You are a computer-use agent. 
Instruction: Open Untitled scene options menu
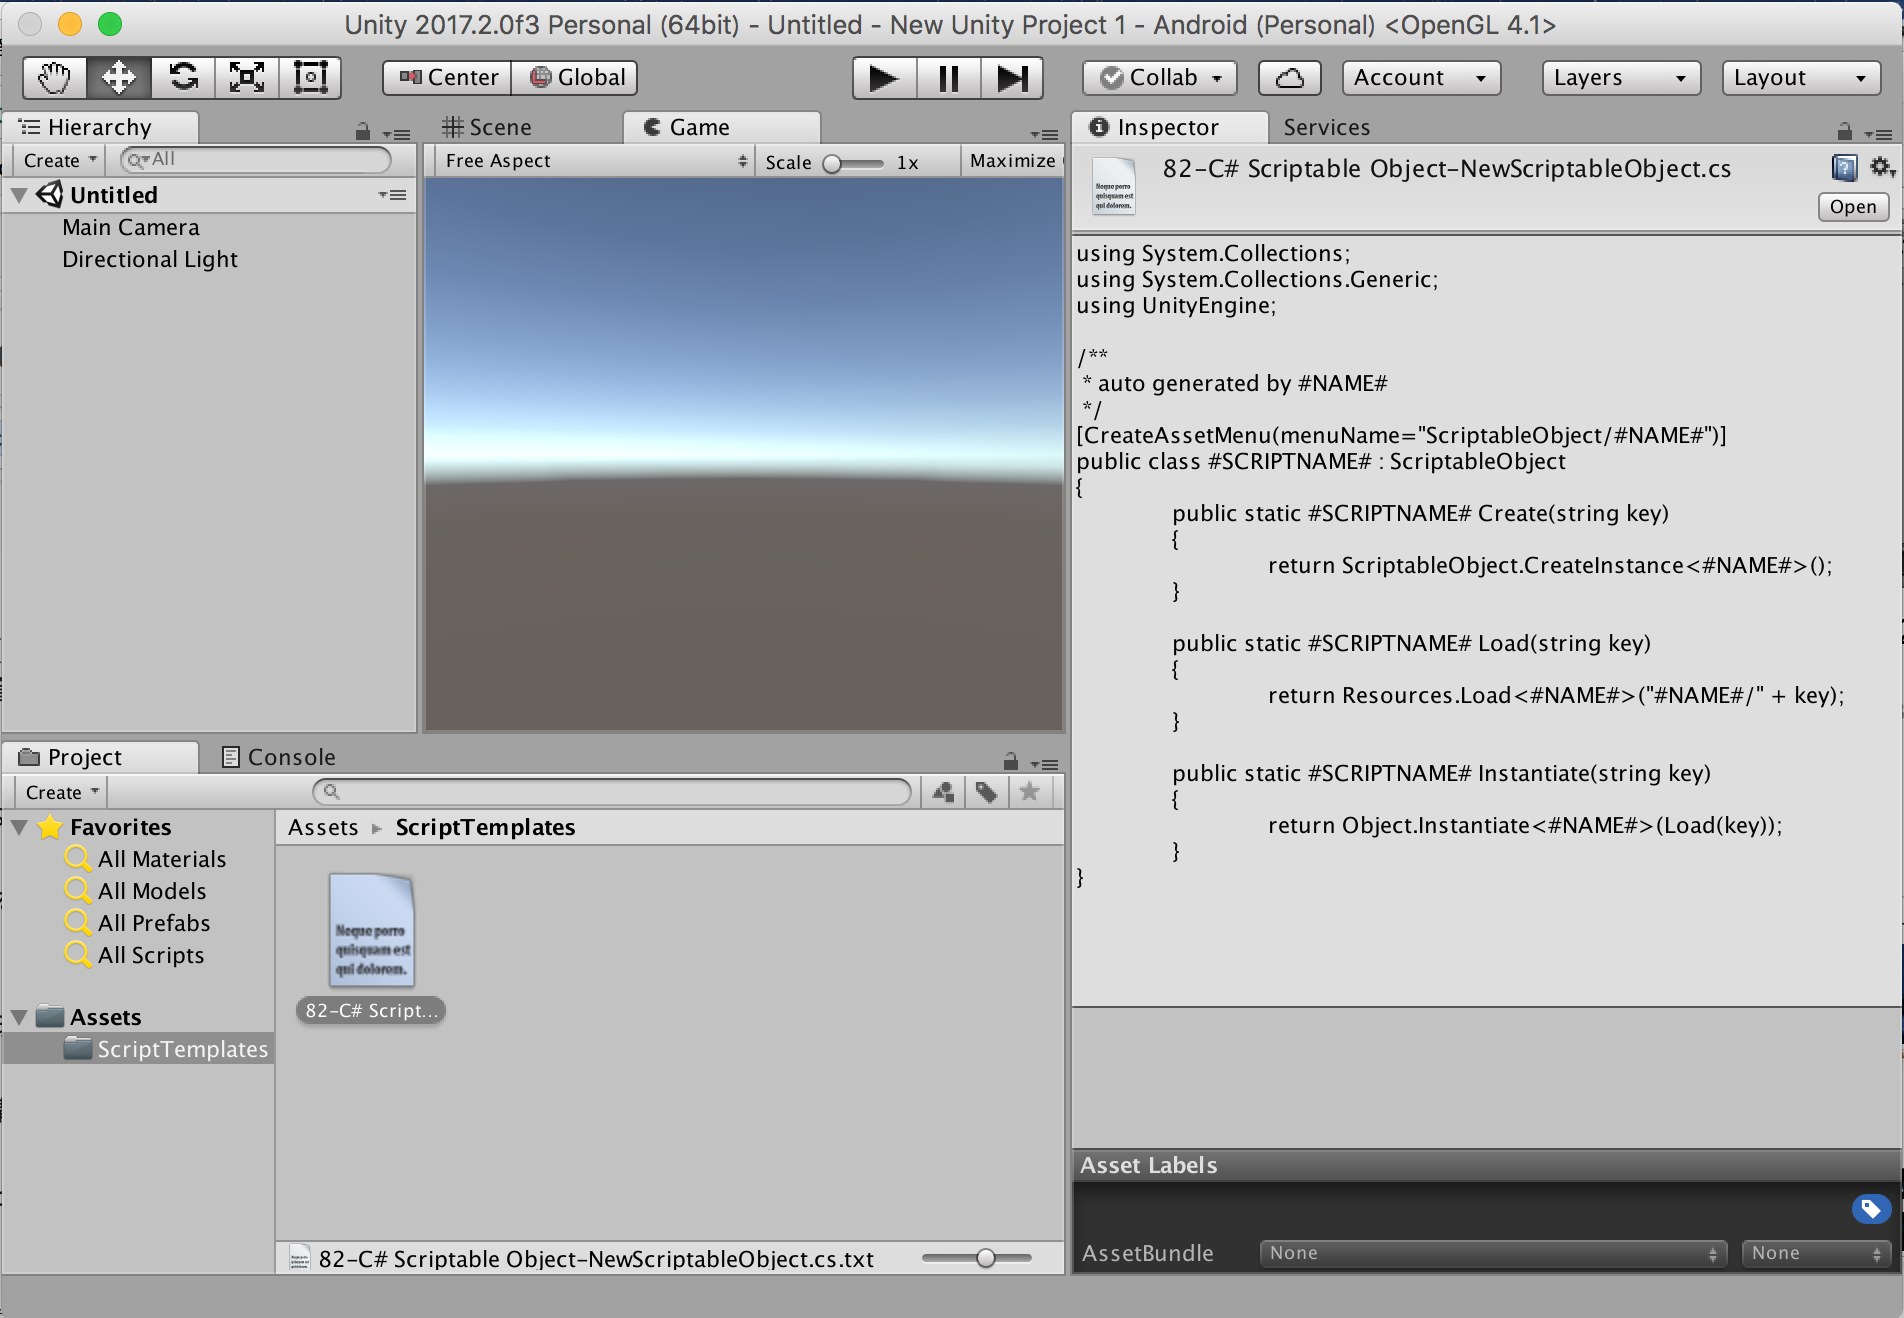[x=392, y=195]
